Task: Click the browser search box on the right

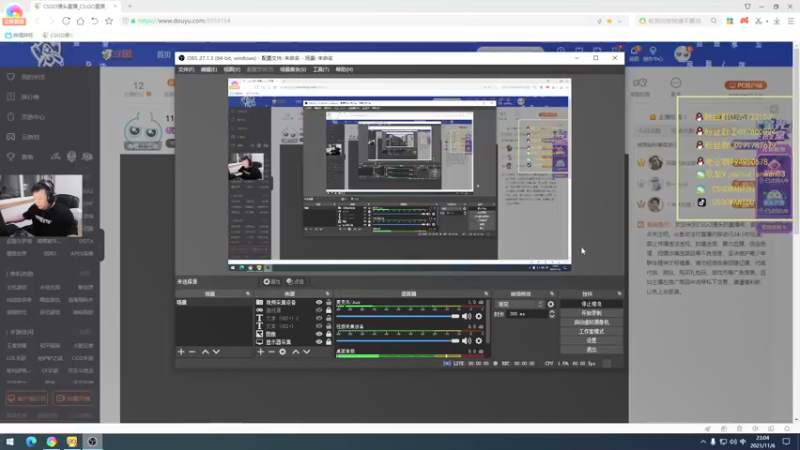Action: (x=678, y=21)
